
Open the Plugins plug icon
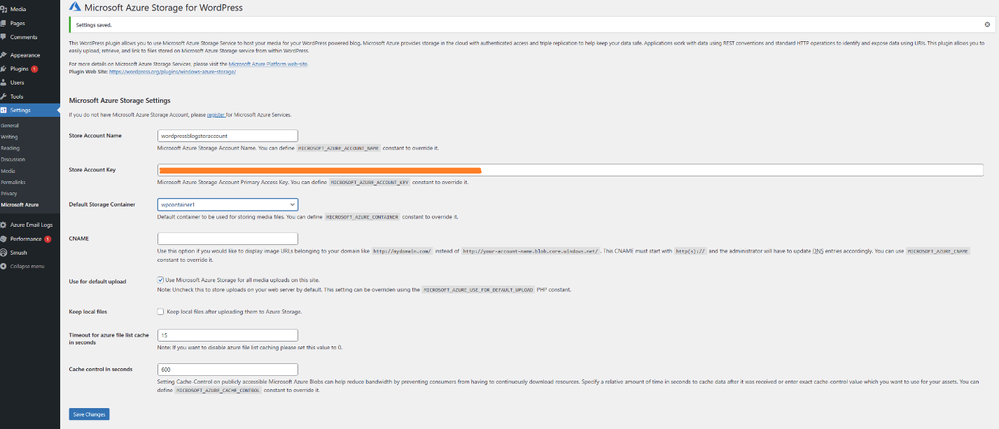[x=4, y=69]
